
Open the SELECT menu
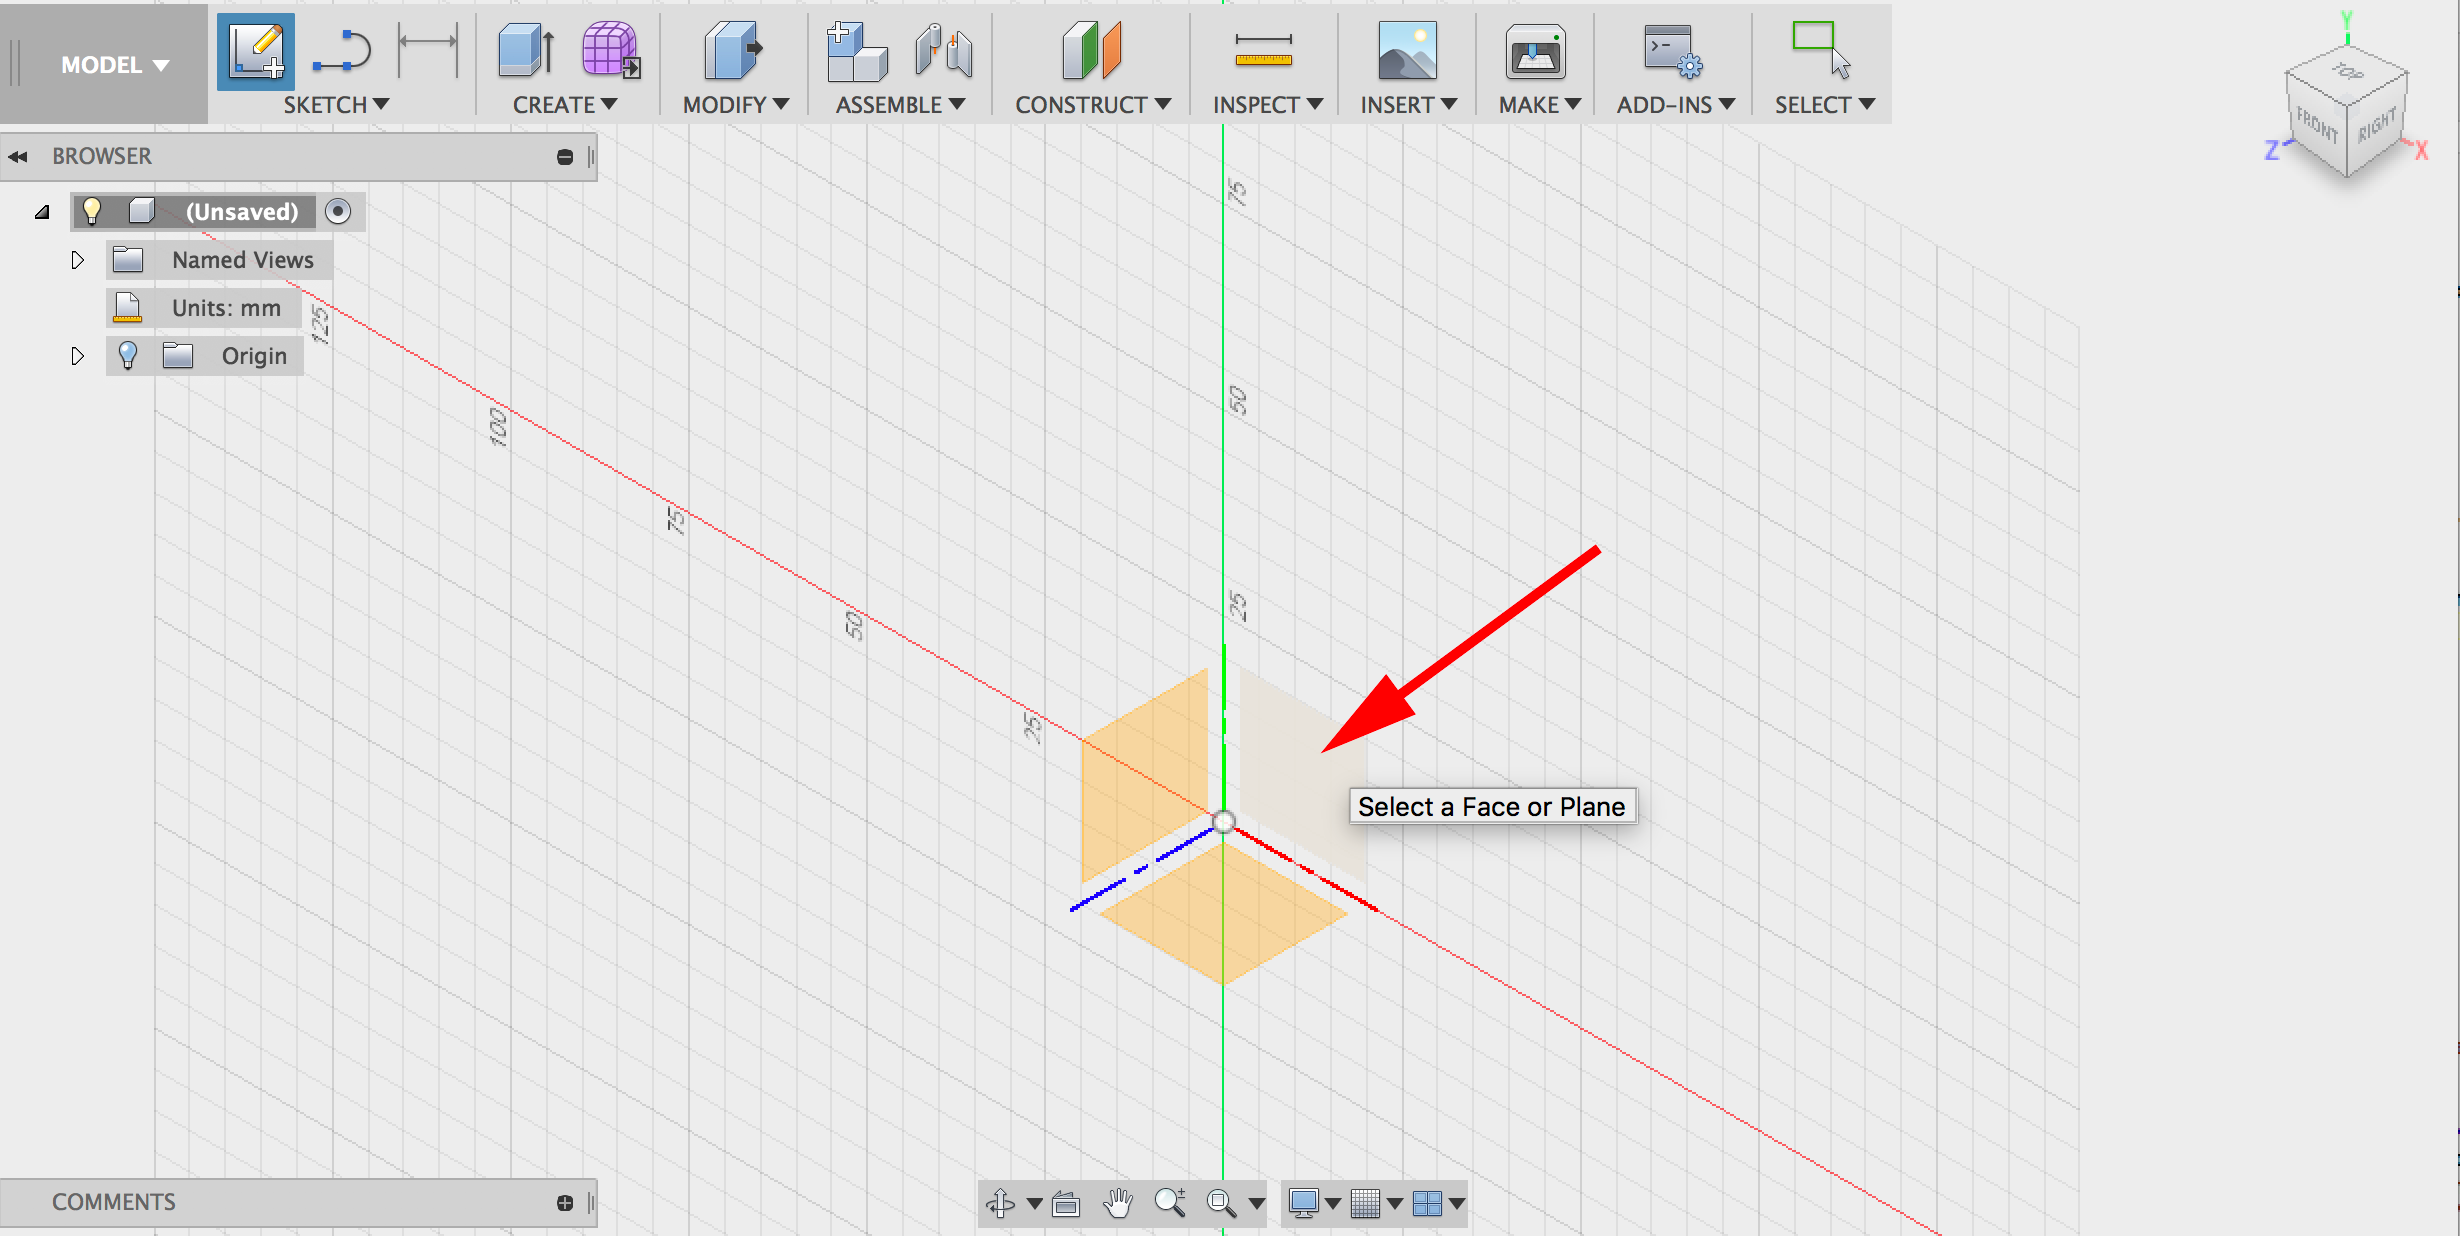point(1825,105)
